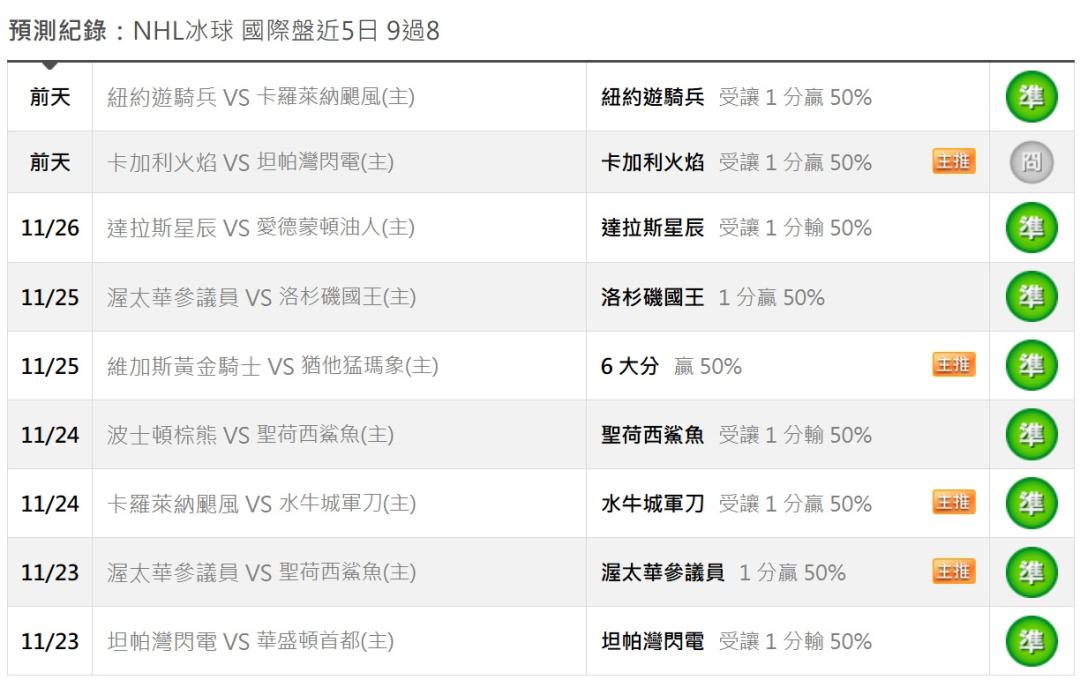Click the 預測紀錄 NHL冰球 國際盤 heading
The height and width of the screenshot is (680, 1080).
pyautogui.click(x=224, y=32)
